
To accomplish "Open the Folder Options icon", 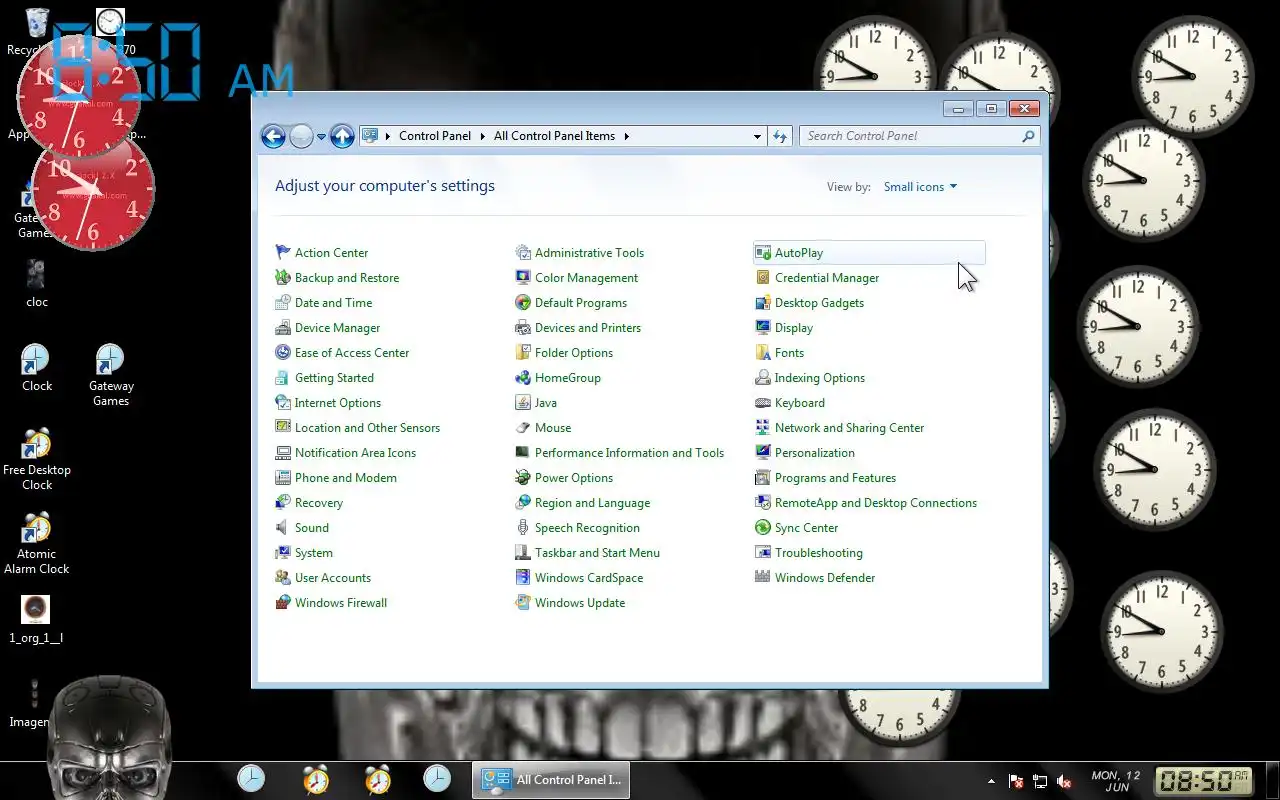I will pyautogui.click(x=523, y=353).
